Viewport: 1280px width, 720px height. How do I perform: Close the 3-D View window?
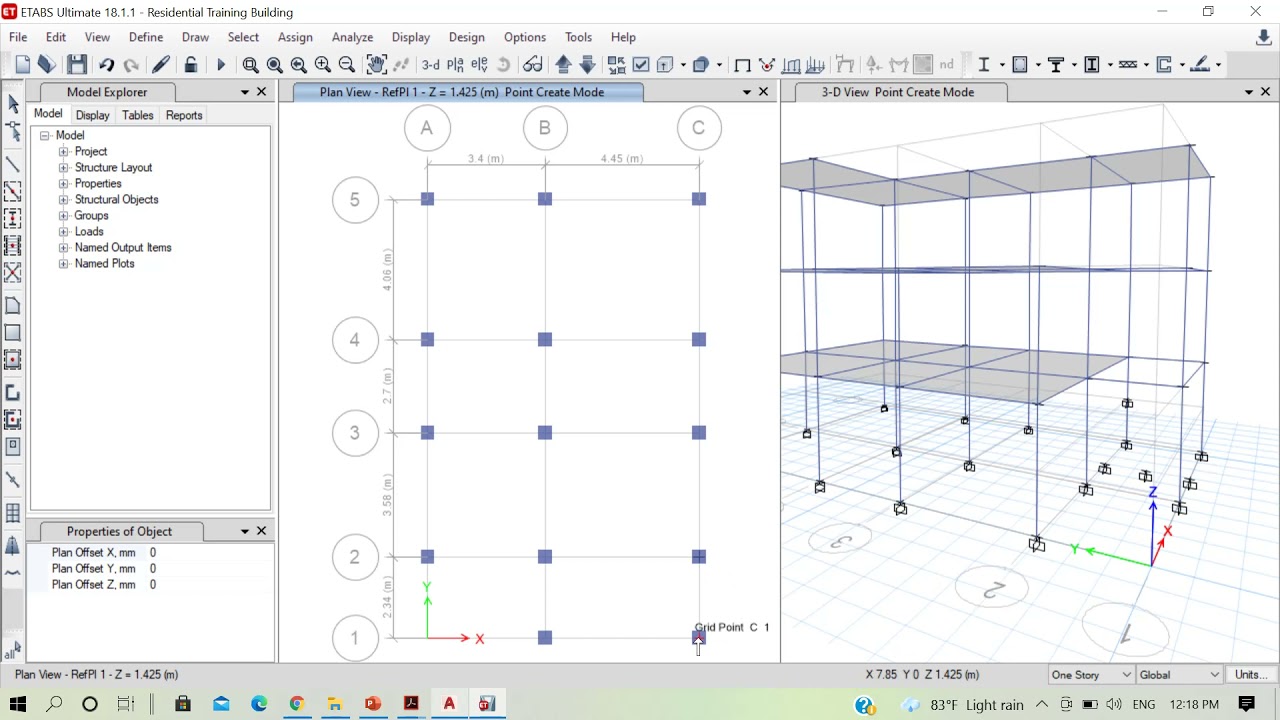(1265, 92)
